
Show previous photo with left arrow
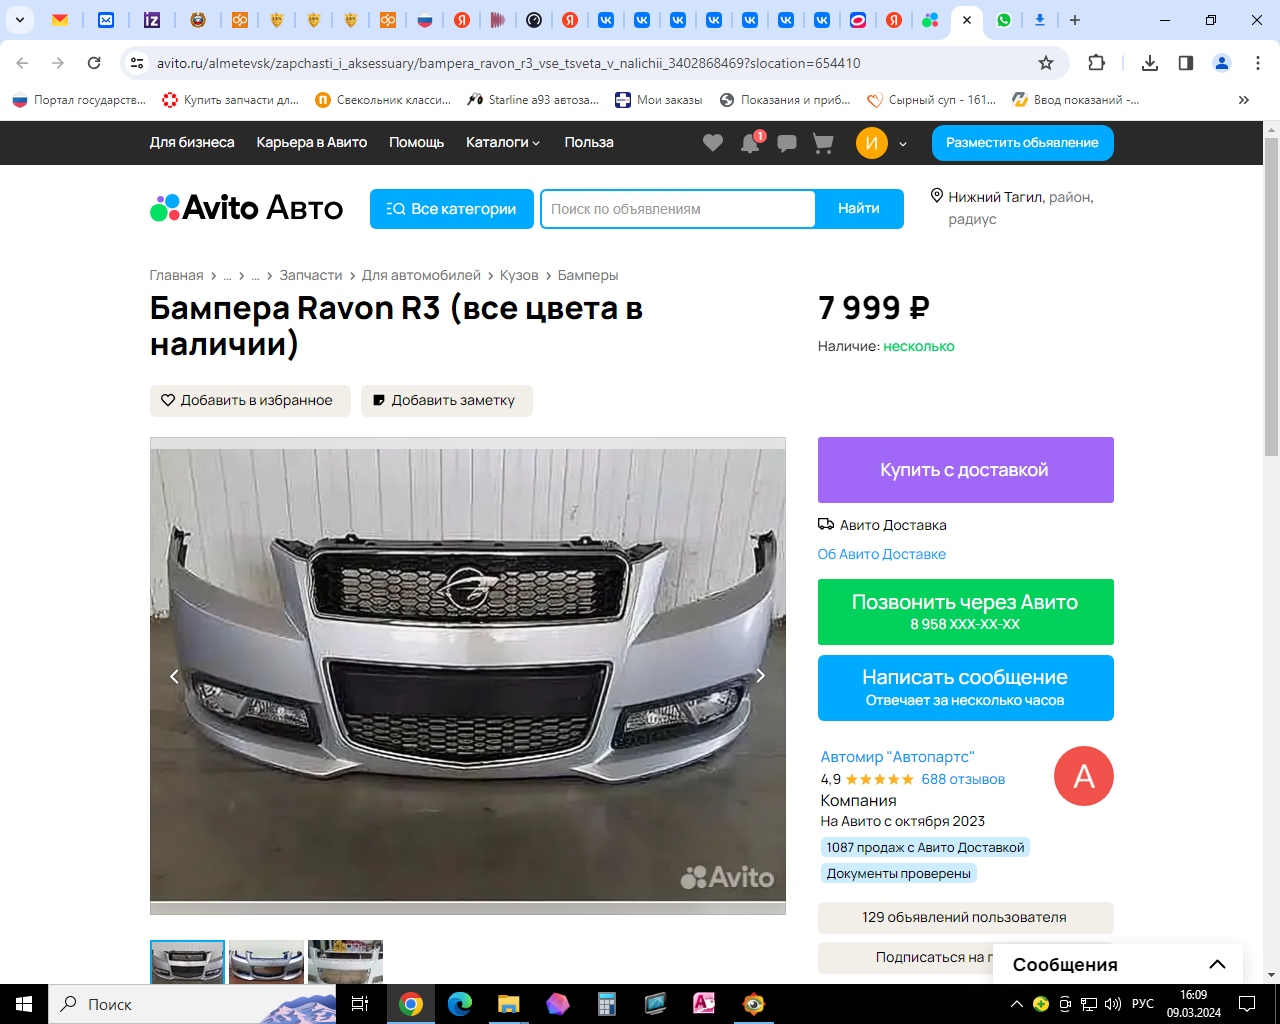pyautogui.click(x=174, y=676)
